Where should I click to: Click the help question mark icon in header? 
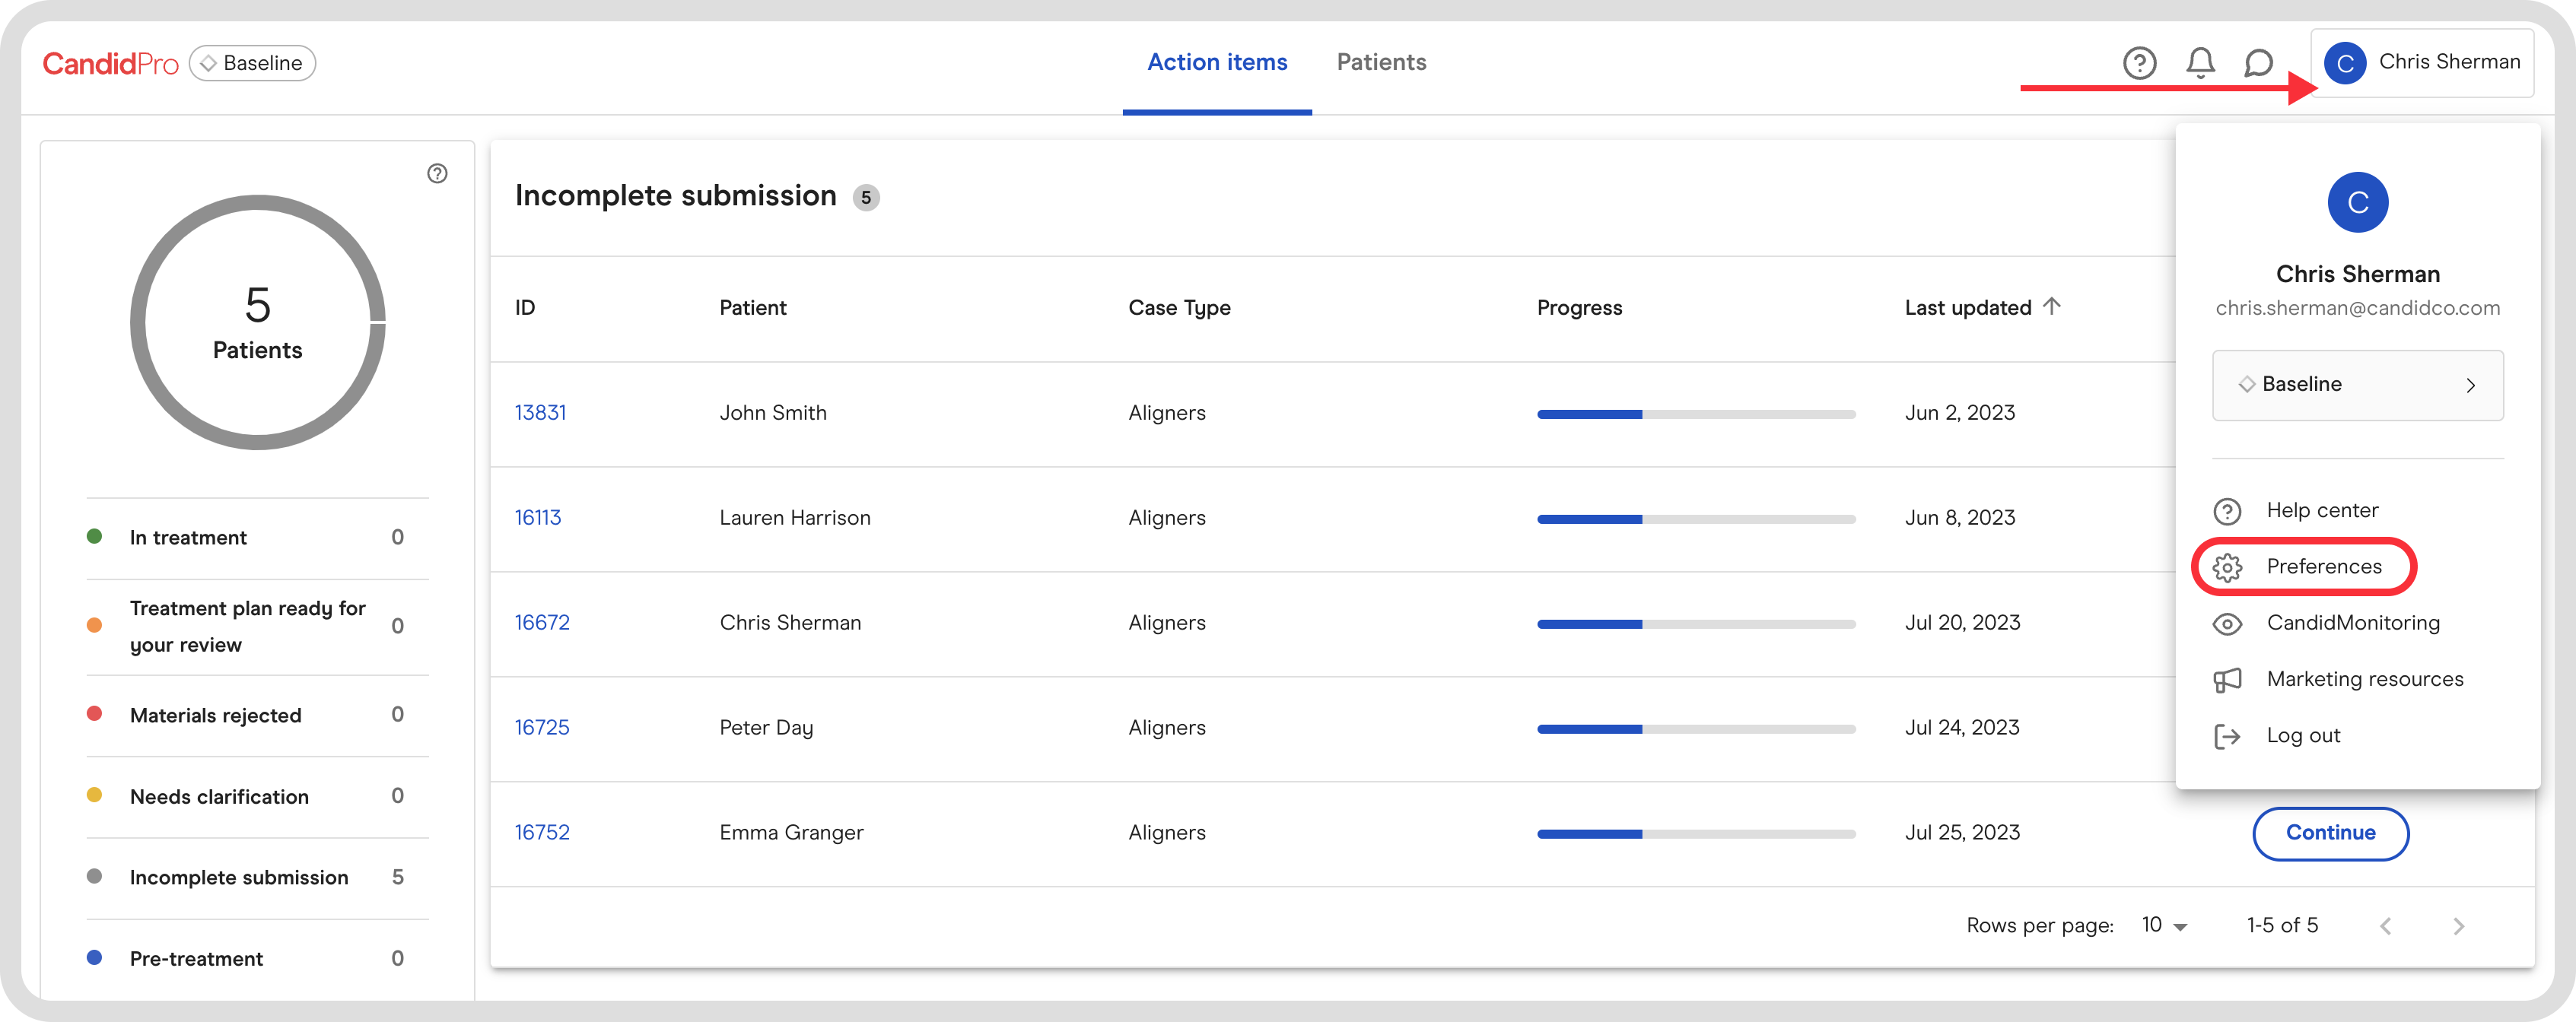(2139, 63)
